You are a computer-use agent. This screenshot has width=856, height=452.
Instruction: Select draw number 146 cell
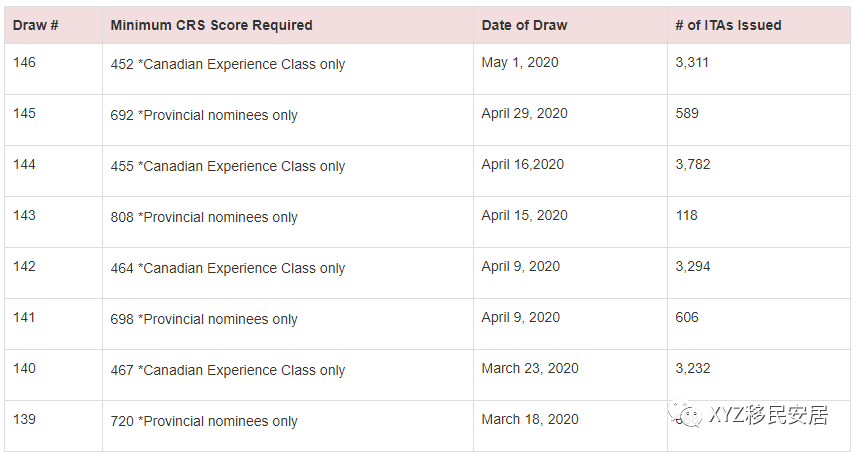pyautogui.click(x=24, y=62)
